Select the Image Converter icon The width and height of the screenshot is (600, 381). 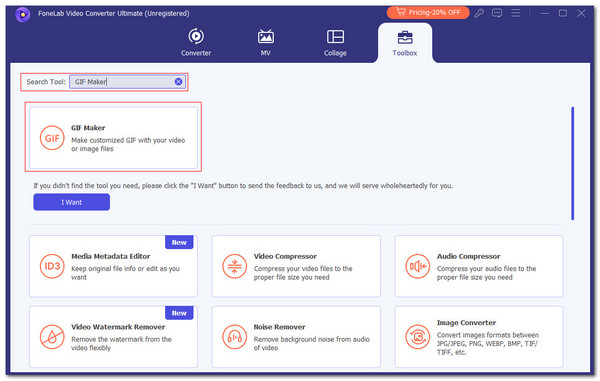417,337
